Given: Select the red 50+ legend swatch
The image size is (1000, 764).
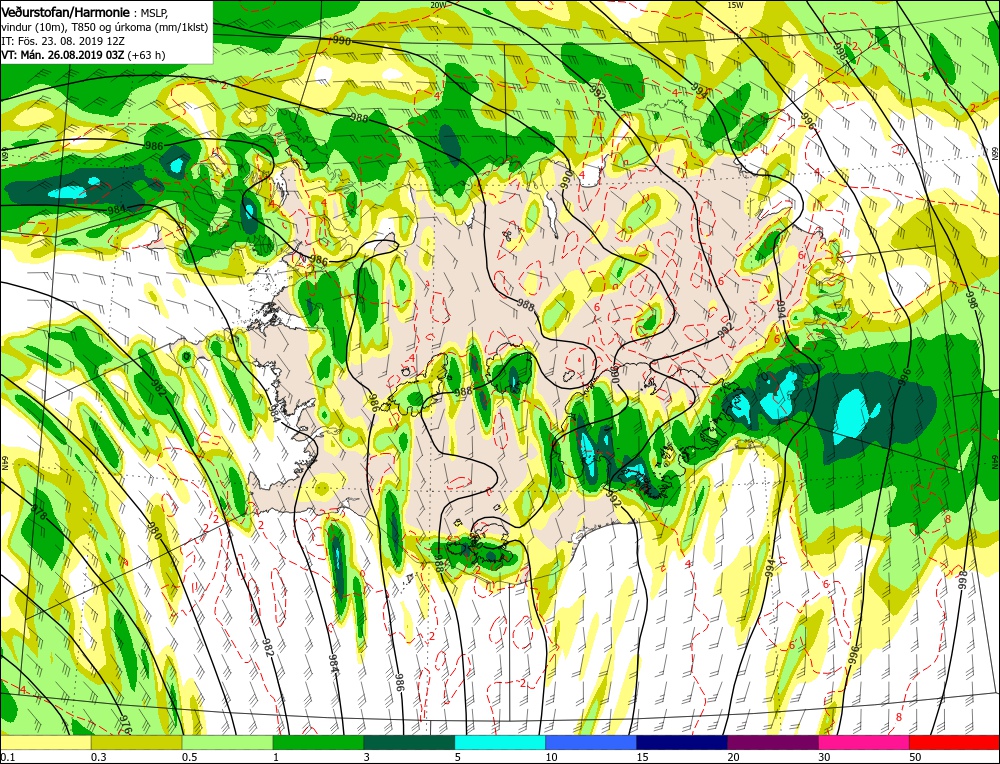Looking at the screenshot, I should (955, 742).
